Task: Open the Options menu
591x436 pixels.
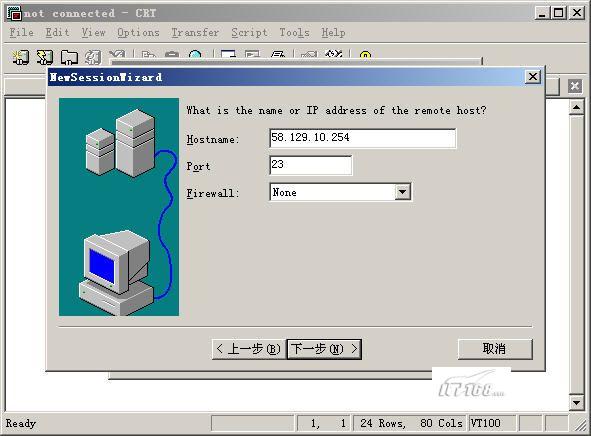Action: pos(138,33)
